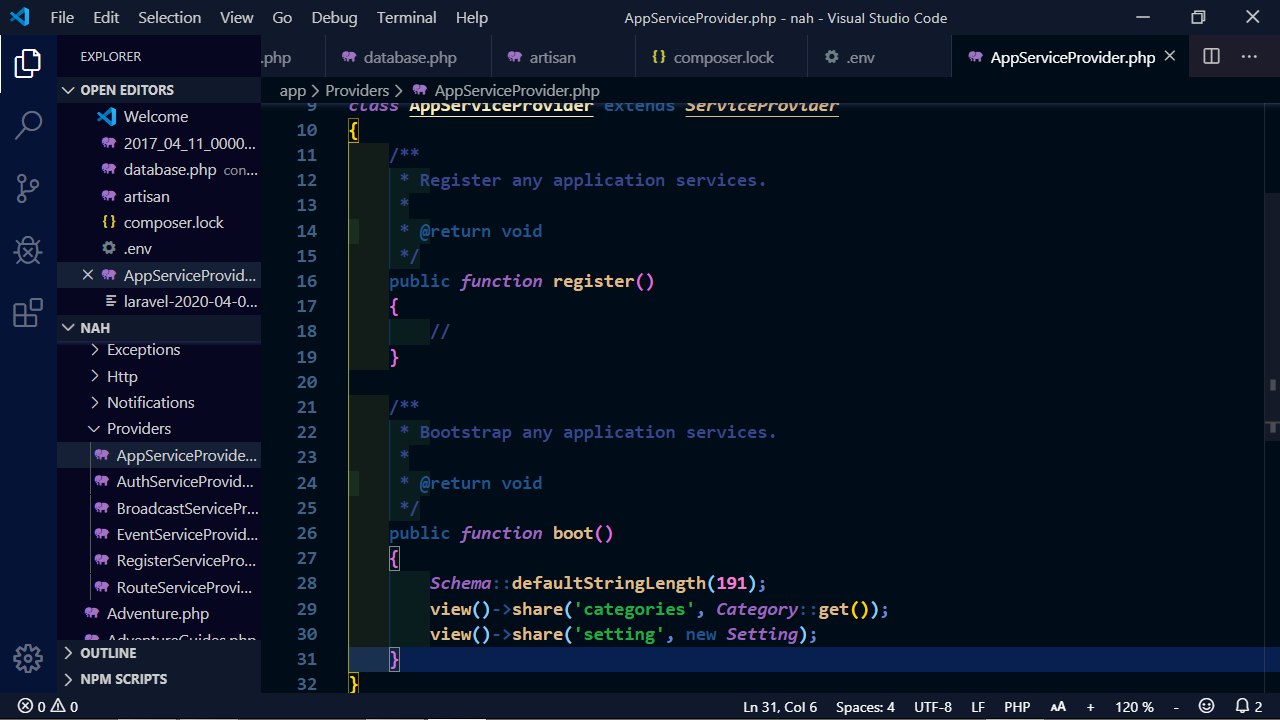Click the feedback smiley in status bar
This screenshot has height=720, width=1280.
1207,707
